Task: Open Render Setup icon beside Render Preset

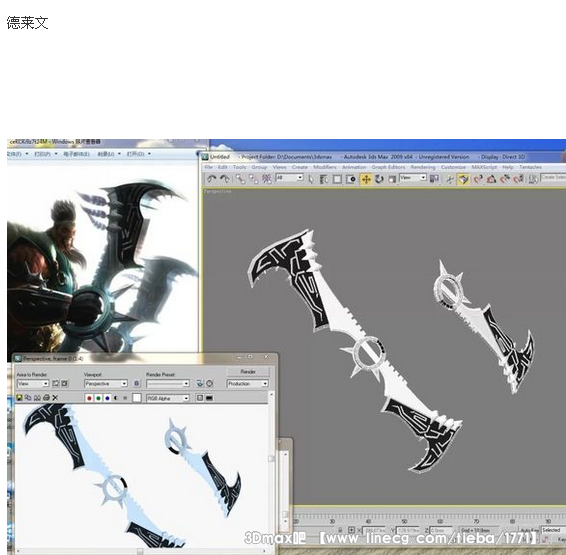Action: pos(200,383)
